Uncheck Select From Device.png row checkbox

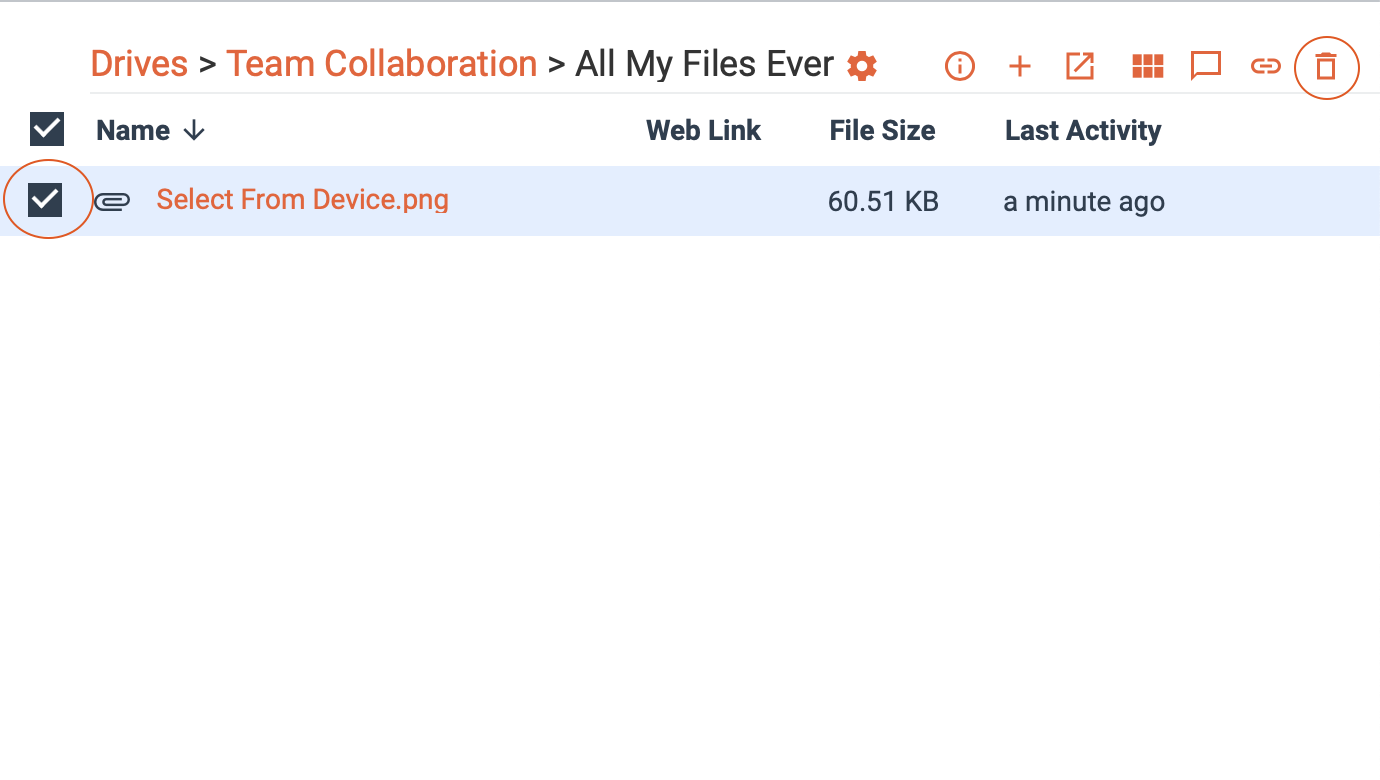click(x=46, y=200)
